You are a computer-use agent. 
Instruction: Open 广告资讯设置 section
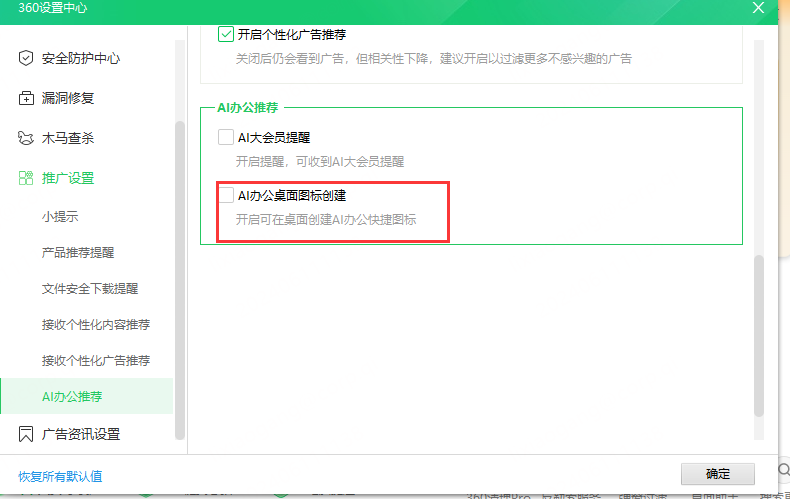coord(81,434)
